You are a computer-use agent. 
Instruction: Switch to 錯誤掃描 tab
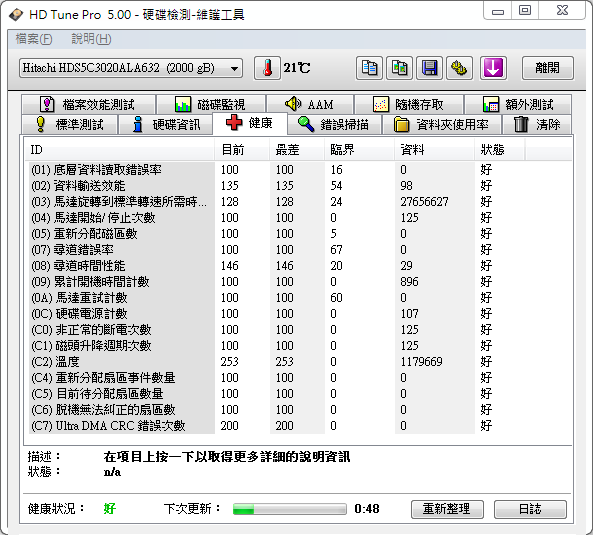coord(334,124)
